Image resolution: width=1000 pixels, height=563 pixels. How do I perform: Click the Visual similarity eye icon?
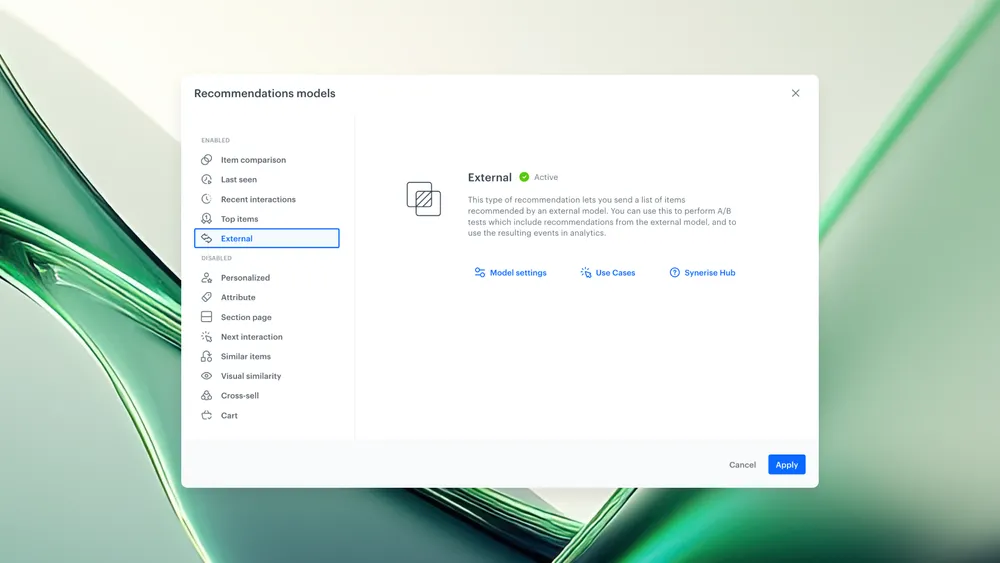pyautogui.click(x=207, y=376)
